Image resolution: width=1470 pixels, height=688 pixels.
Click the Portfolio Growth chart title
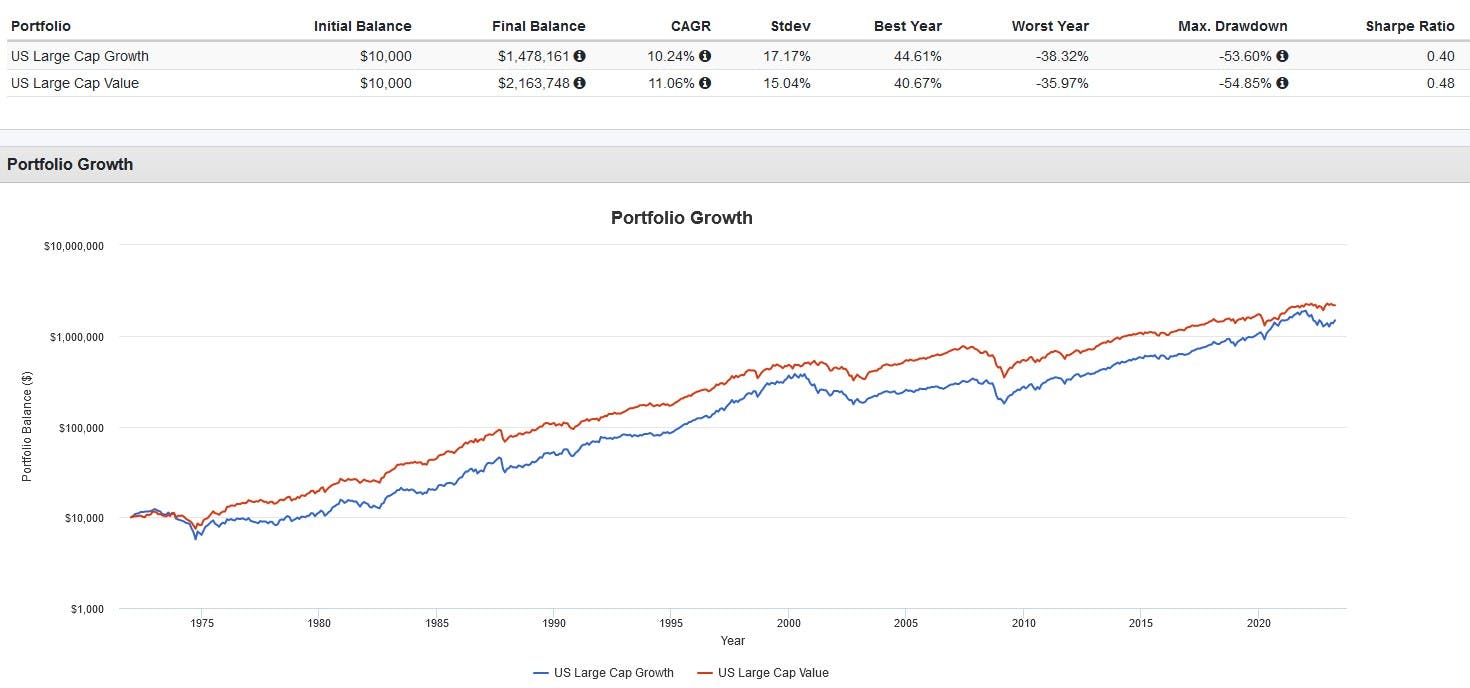coord(681,218)
